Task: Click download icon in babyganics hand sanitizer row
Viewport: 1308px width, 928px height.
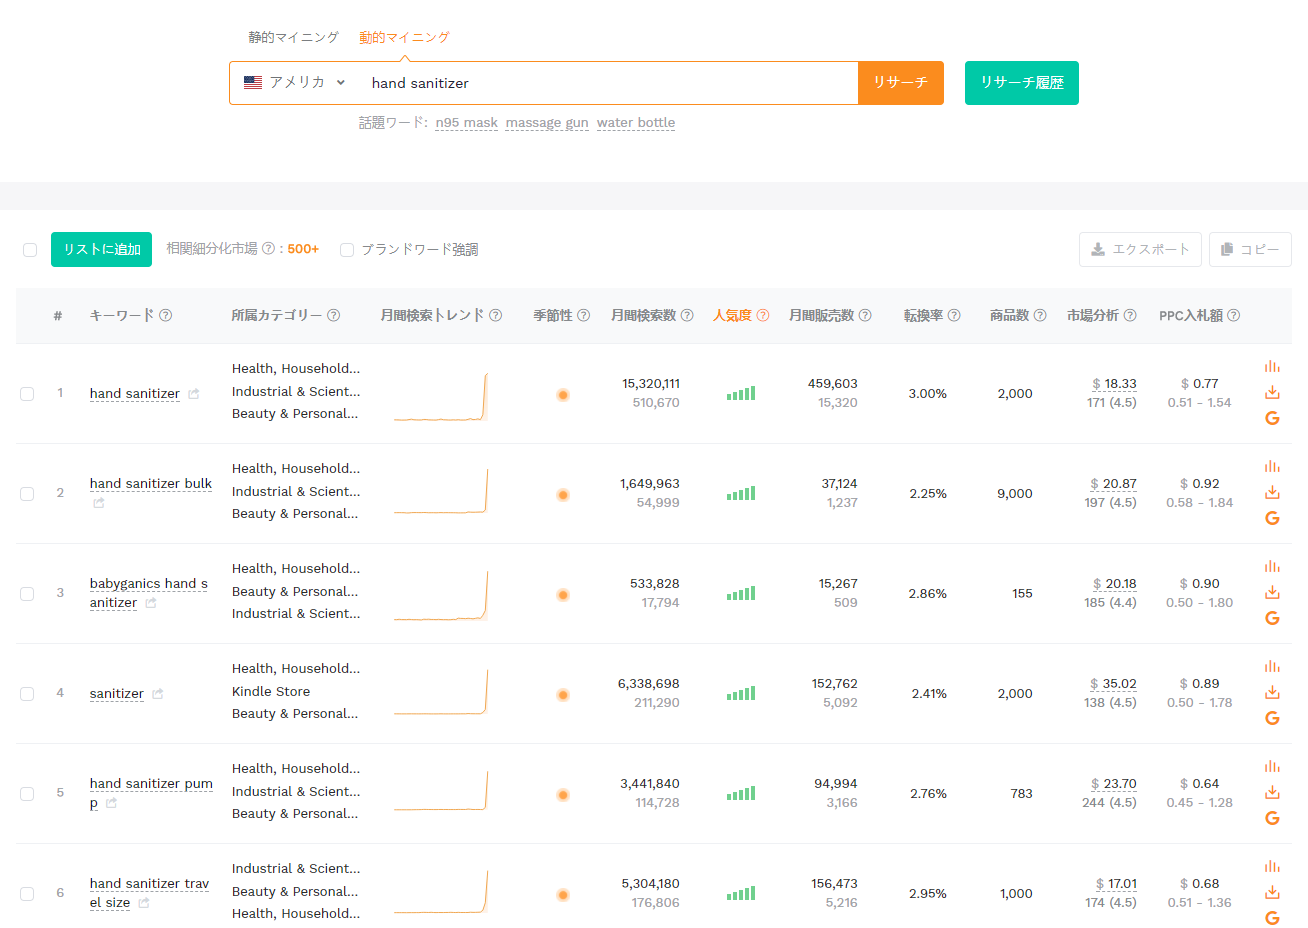Action: pyautogui.click(x=1272, y=592)
